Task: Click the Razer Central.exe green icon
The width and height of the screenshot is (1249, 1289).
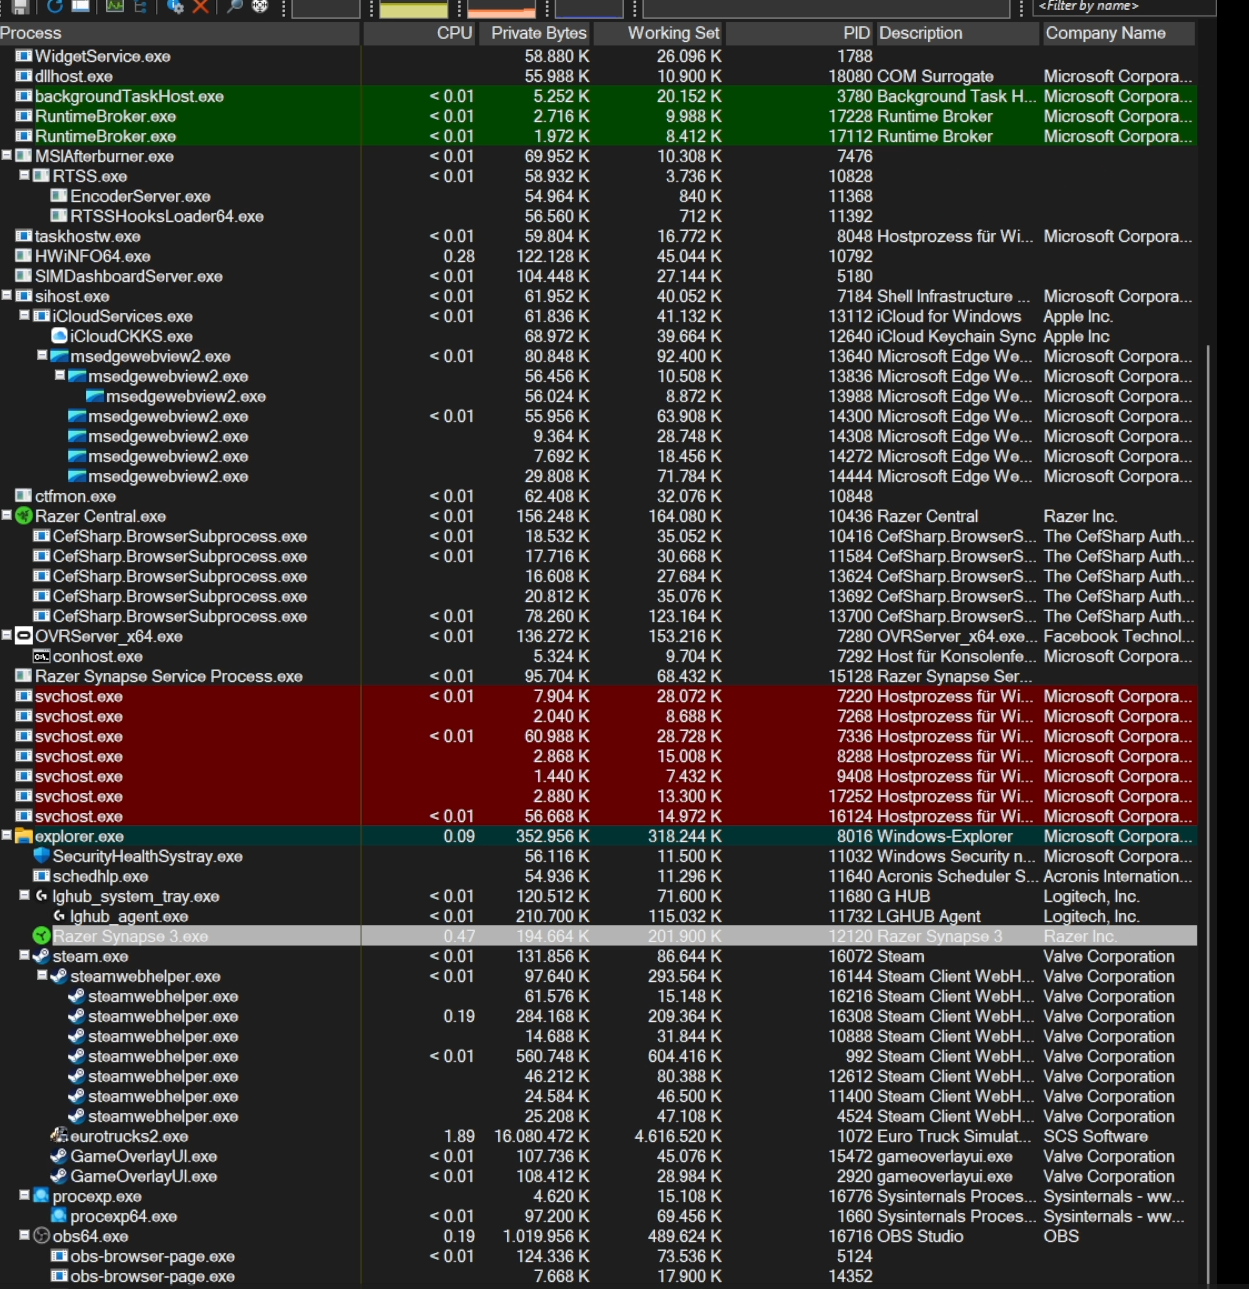Action: (24, 516)
